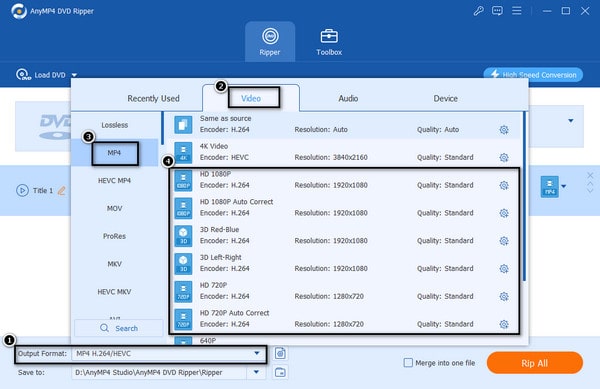Image resolution: width=600 pixels, height=389 pixels.
Task: Open settings gear for HD 720P preset
Action: coord(504,296)
